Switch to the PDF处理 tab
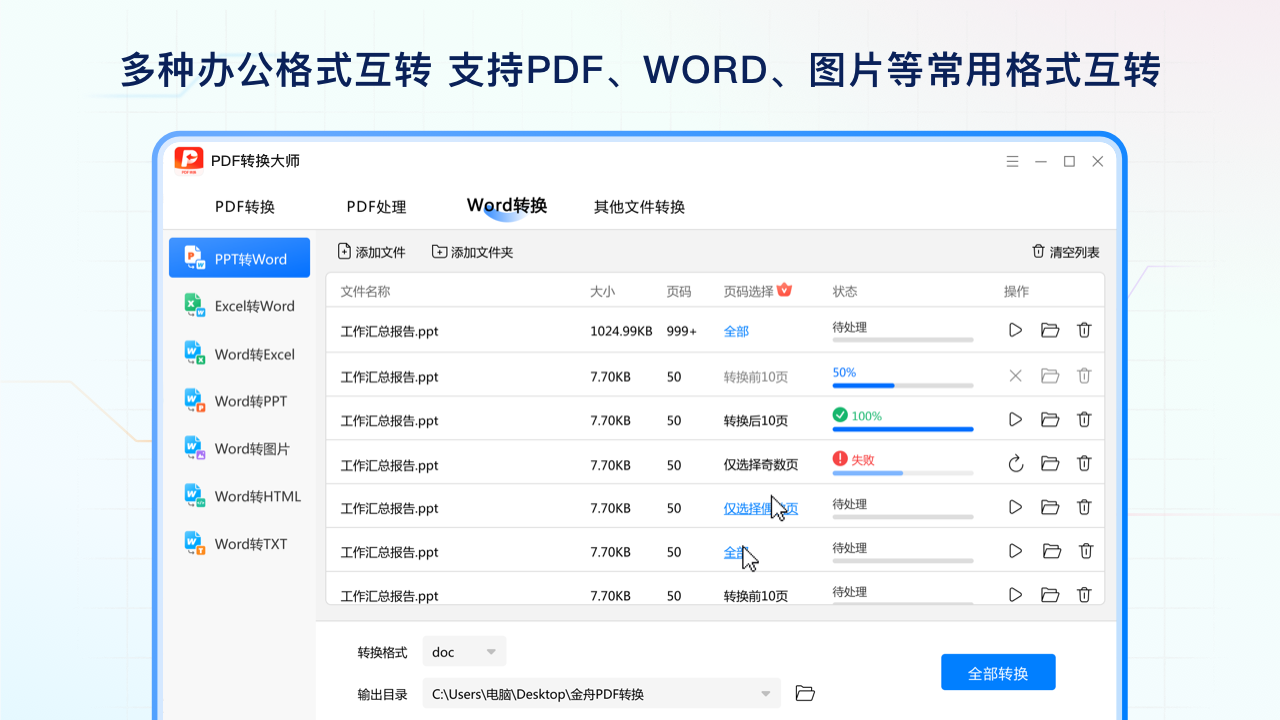Screen dimensions: 1280x720 point(376,207)
